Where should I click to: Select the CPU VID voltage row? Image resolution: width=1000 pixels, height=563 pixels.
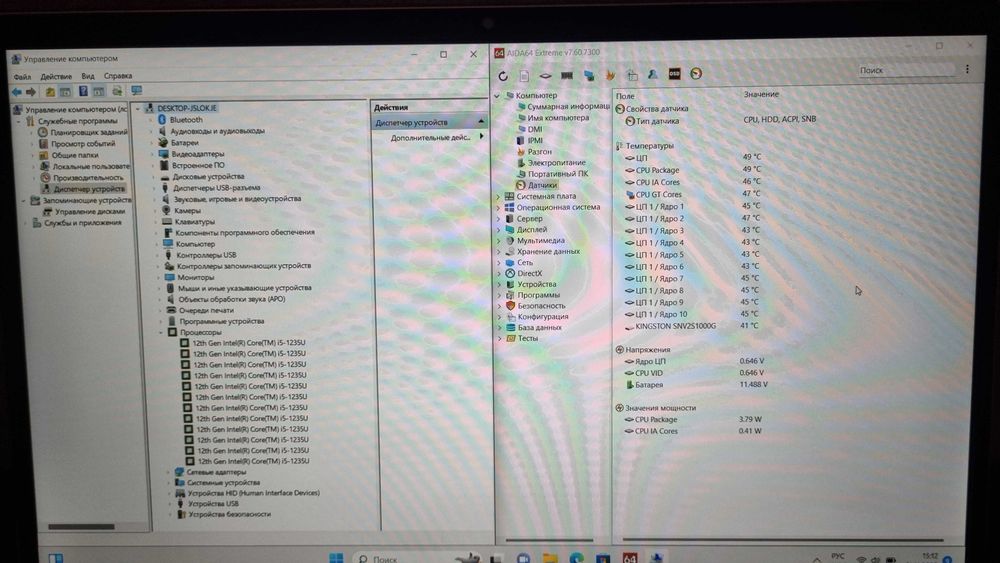tap(695, 373)
